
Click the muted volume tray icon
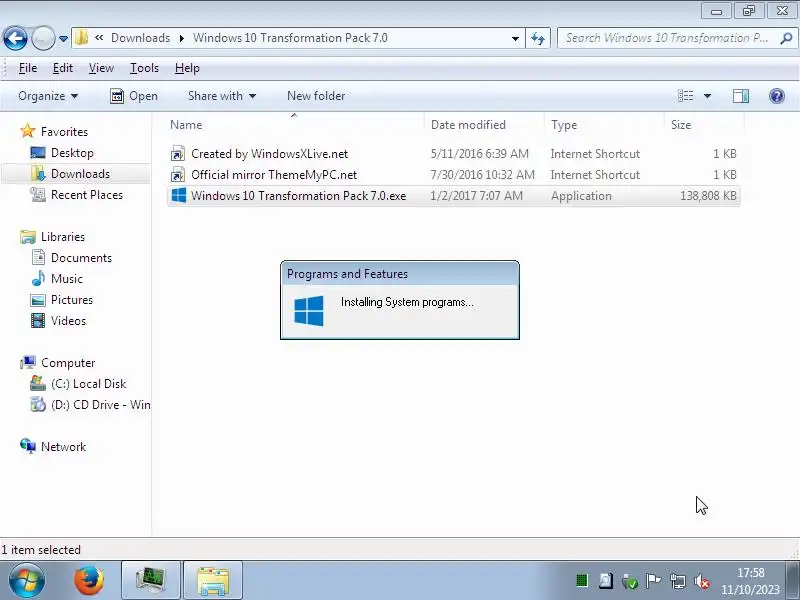point(702,581)
